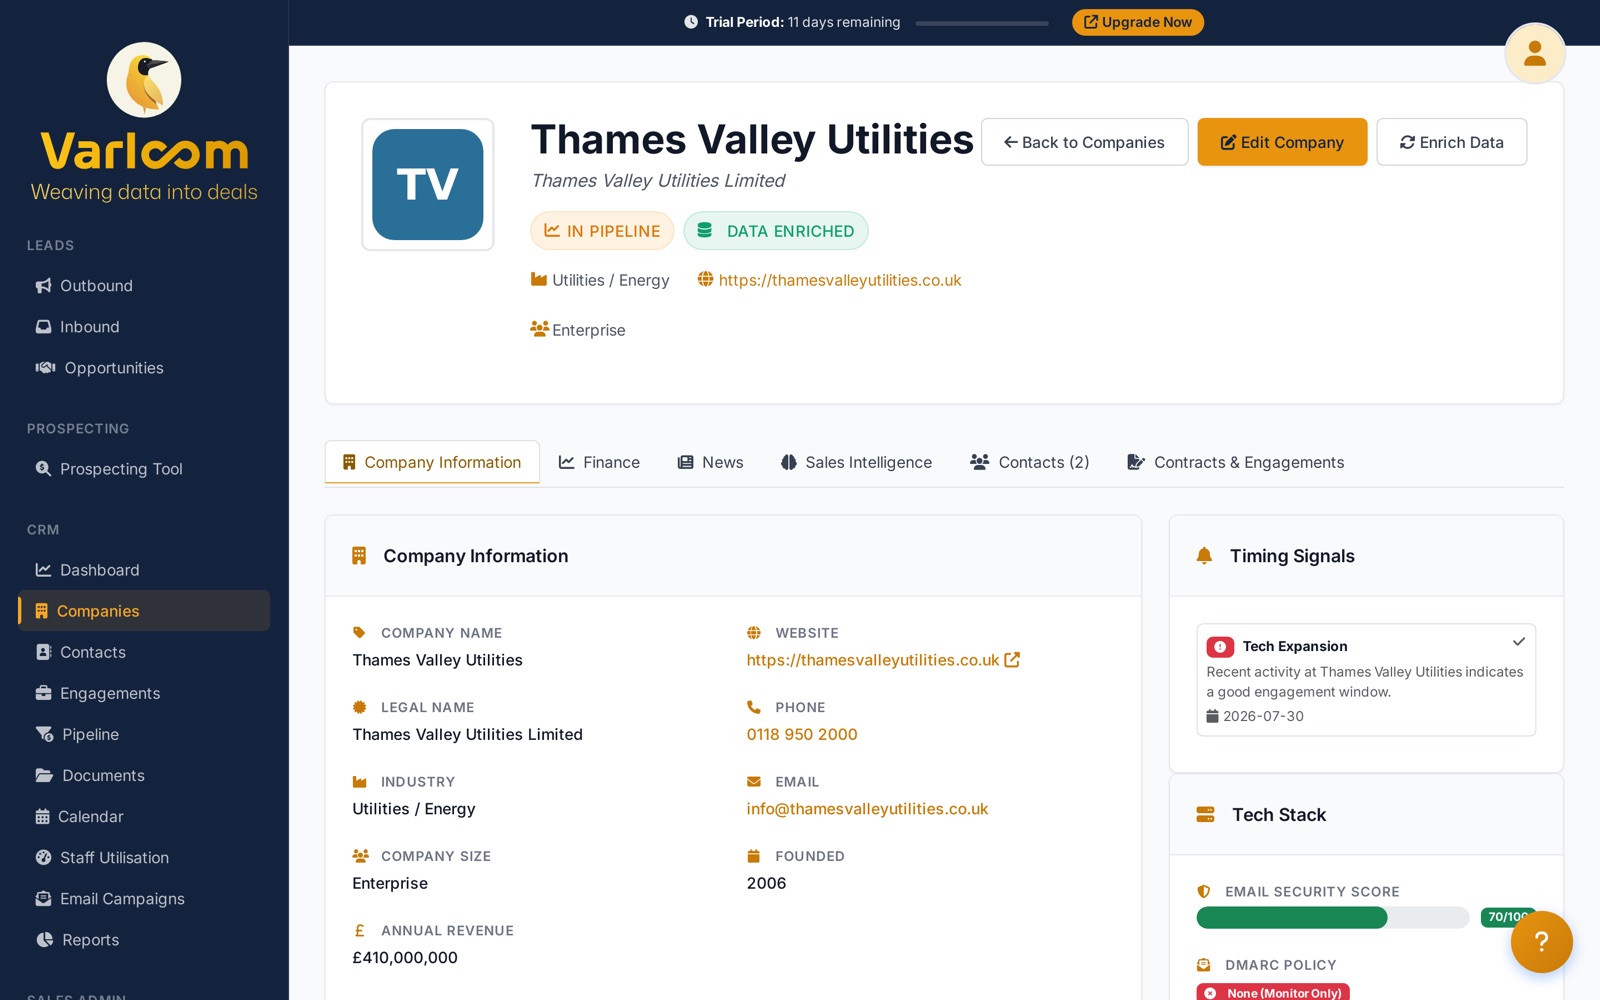Image resolution: width=1600 pixels, height=1000 pixels.
Task: Click the Opportunities handshake icon
Action: coord(45,368)
